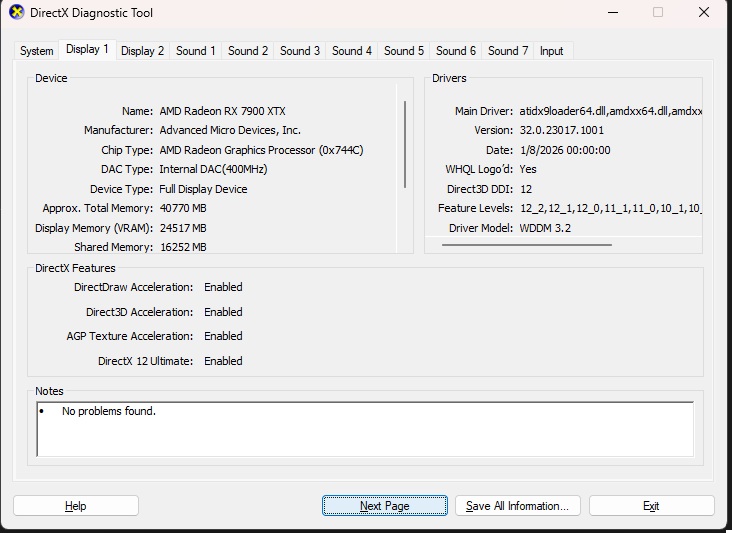Click the total memory value "40770 MB"
Screen dimensions: 732x533
tap(183, 208)
